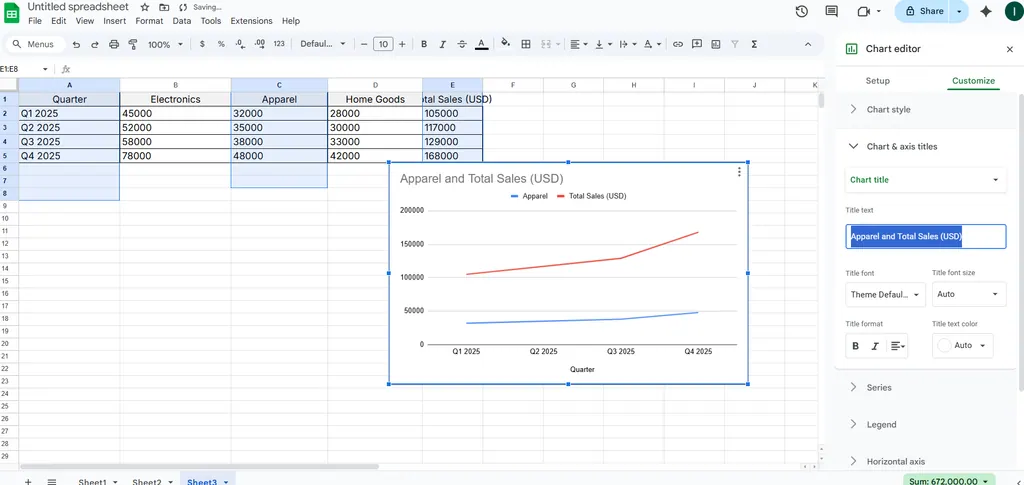Click the functions sigma icon
Screen dimensions: 1024x485
pyautogui.click(x=753, y=44)
